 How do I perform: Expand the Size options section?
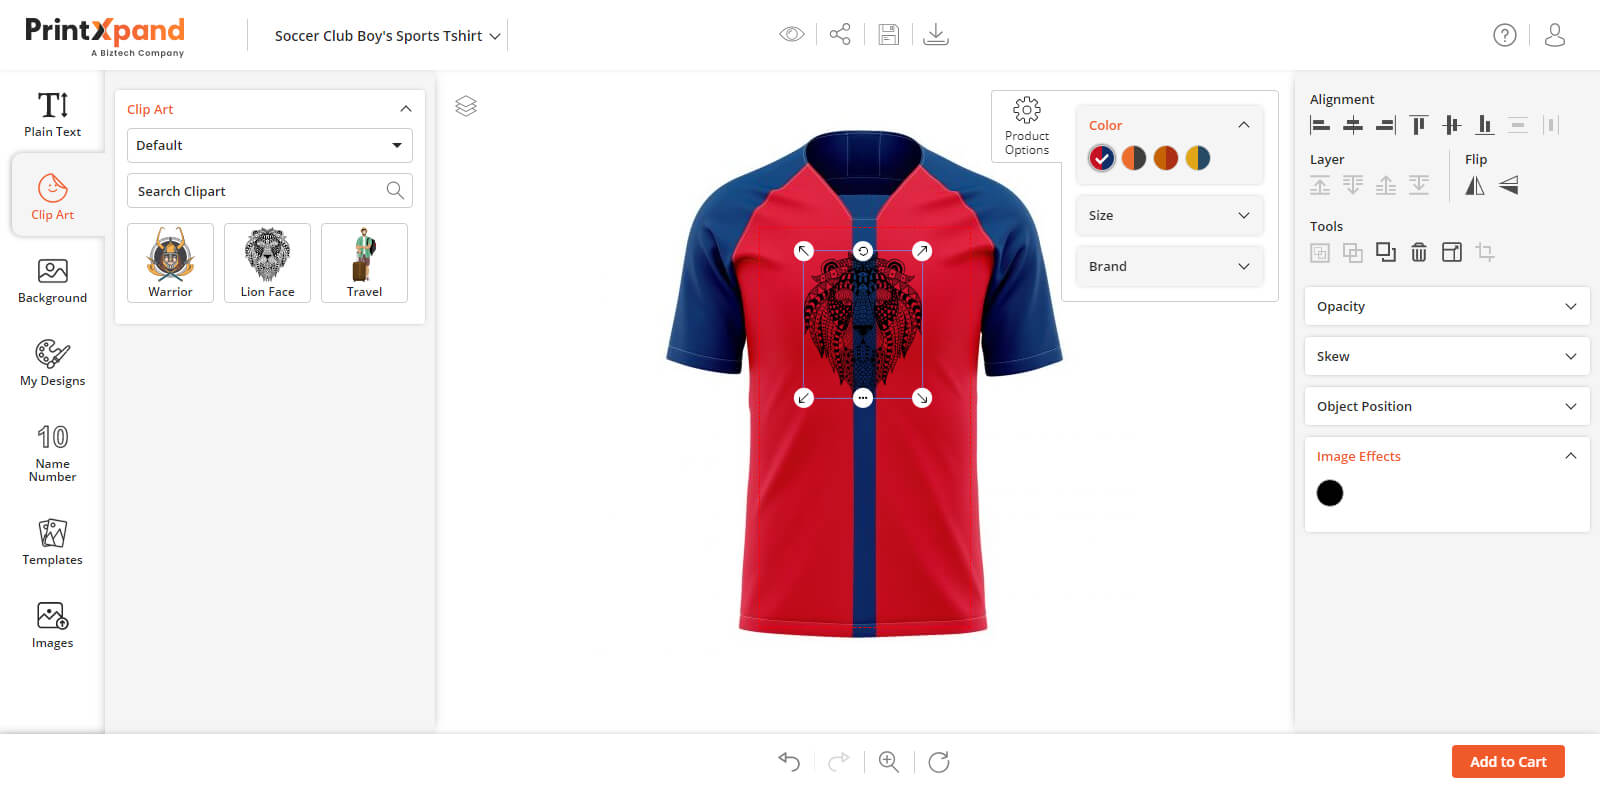click(x=1169, y=215)
